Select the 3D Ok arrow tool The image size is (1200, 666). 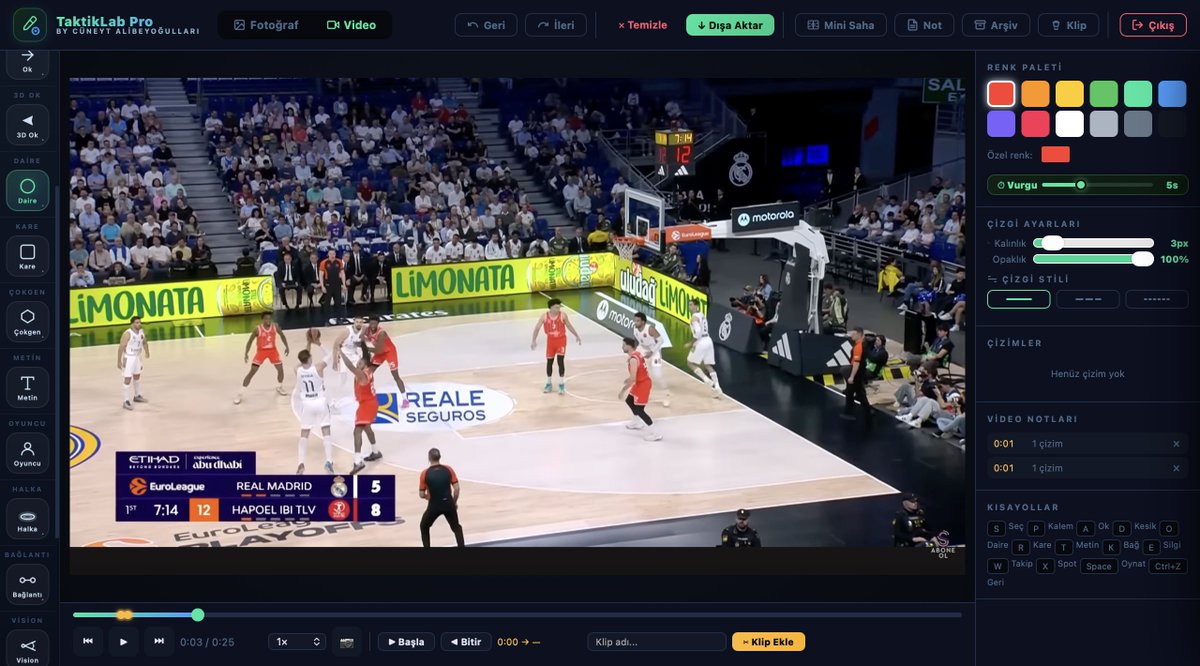click(27, 125)
